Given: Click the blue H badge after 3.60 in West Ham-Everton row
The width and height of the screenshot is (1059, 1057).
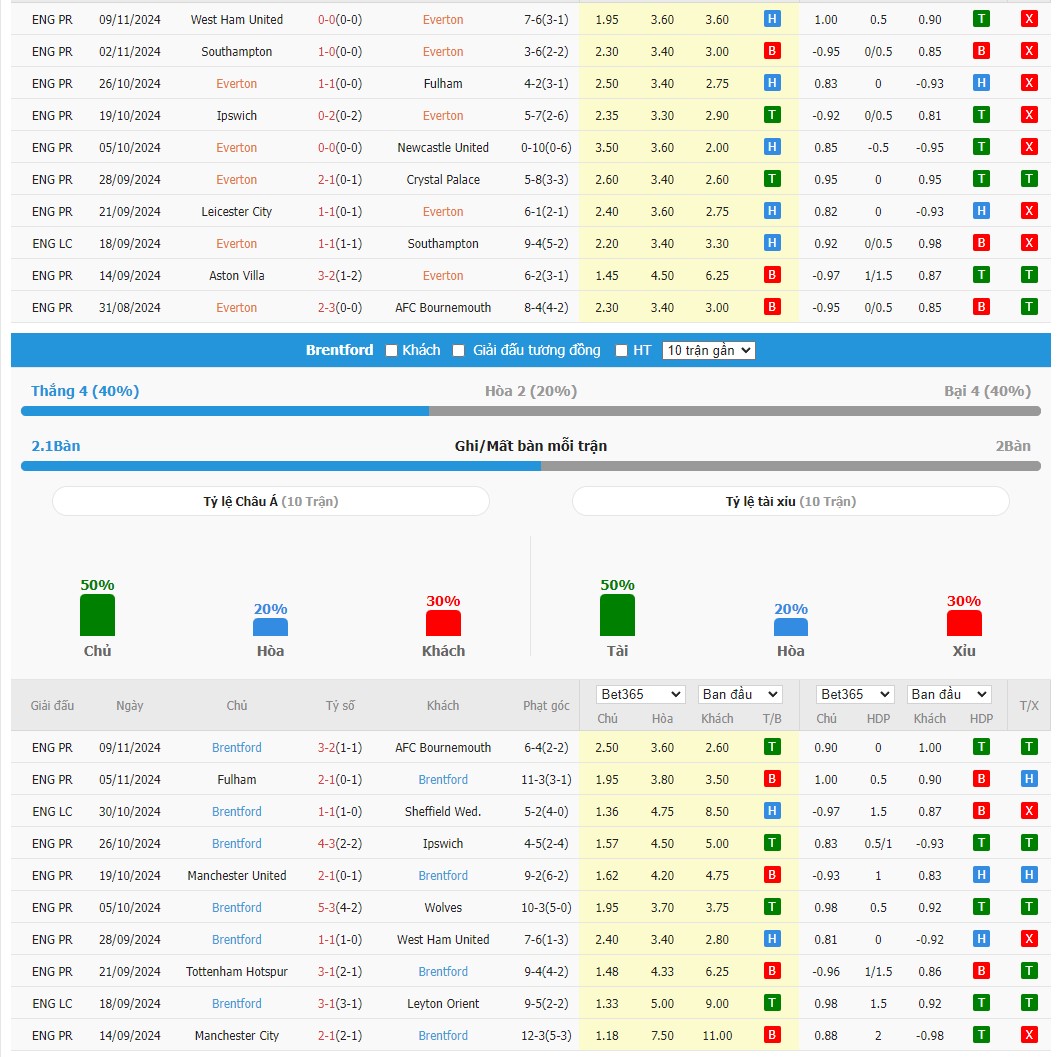Looking at the screenshot, I should (772, 19).
